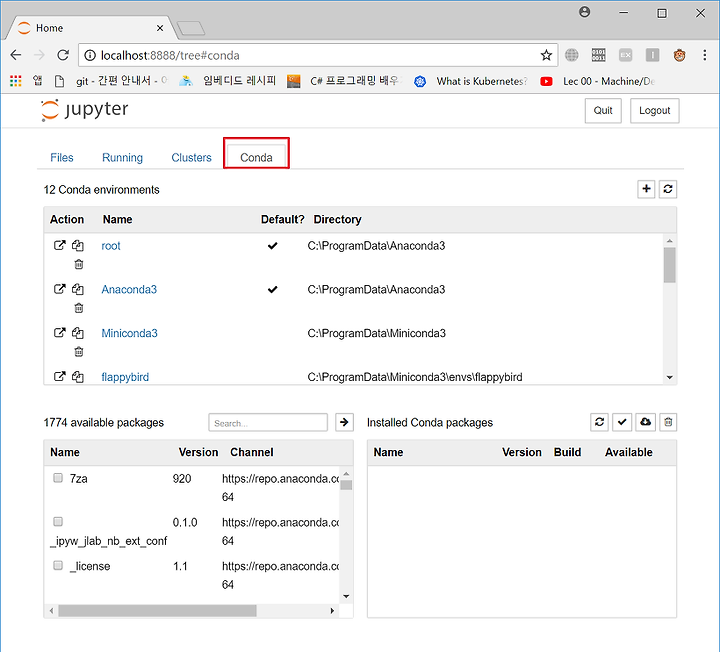720x652 pixels.
Task: Delete the Anaconda3 environment via trash icon
Action: (79, 308)
